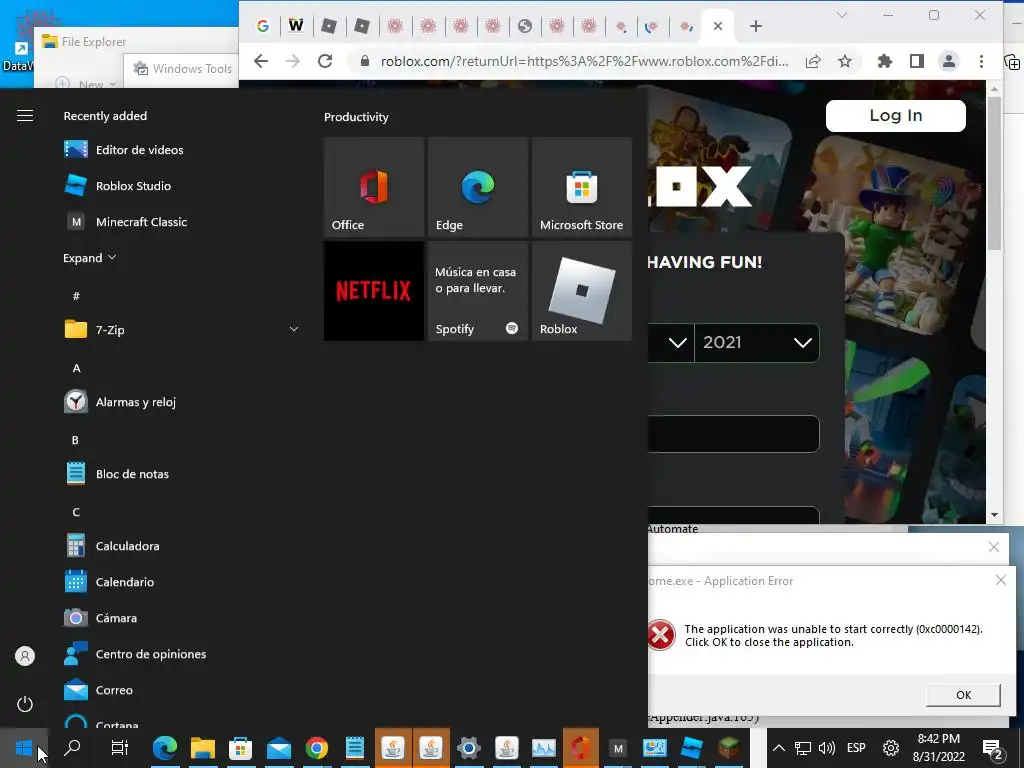Open the Spotify tile

(478, 291)
